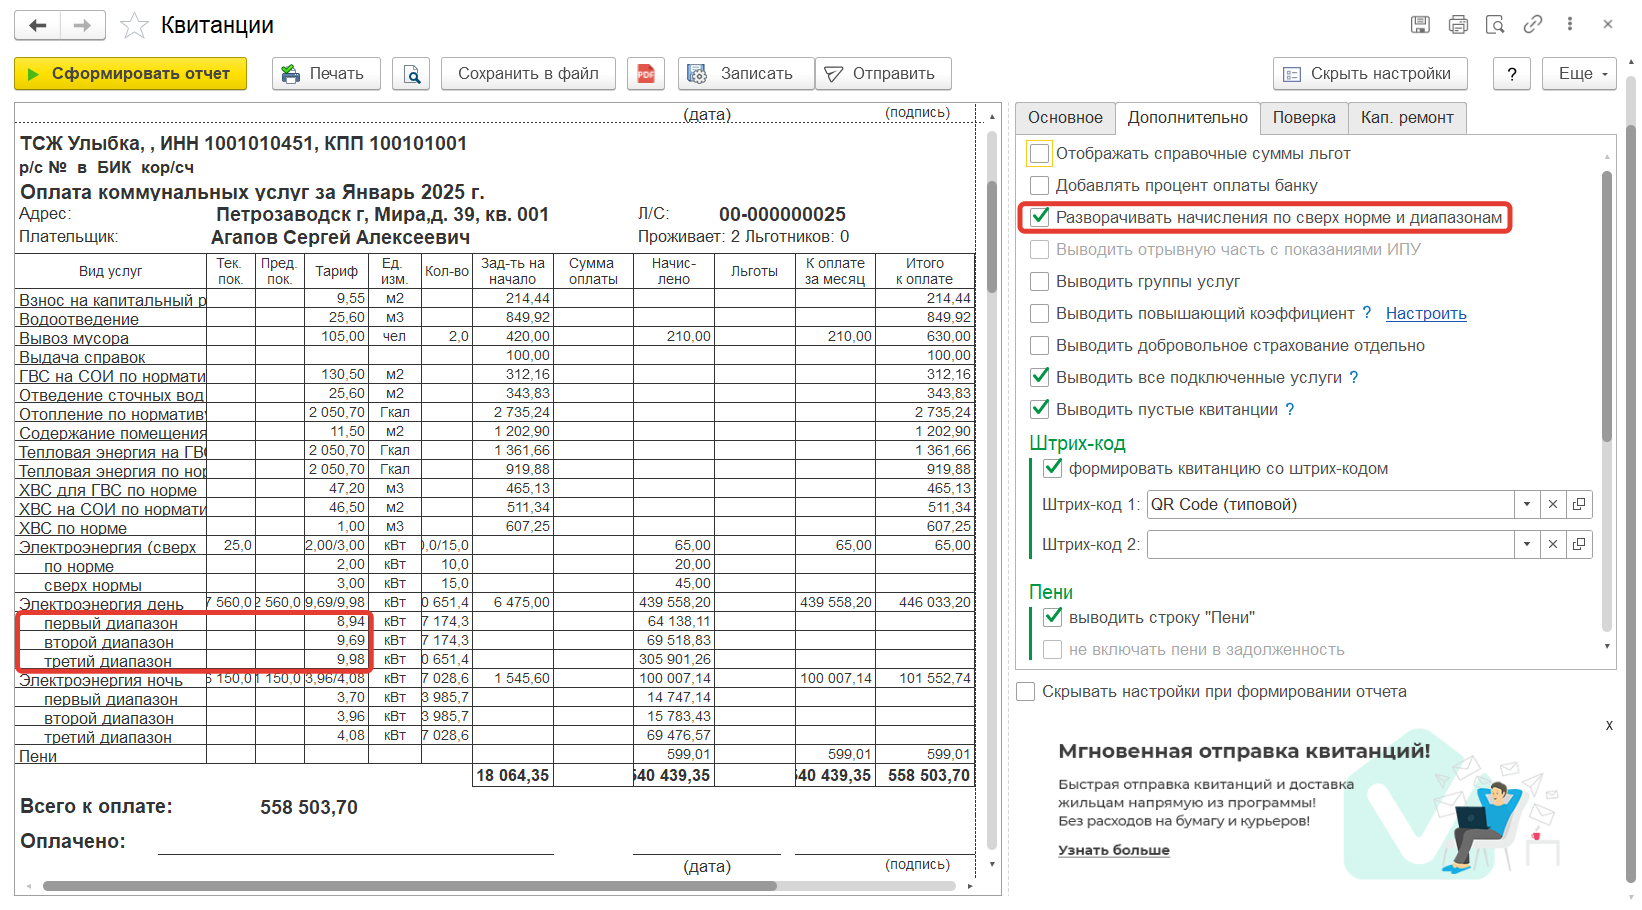The image size is (1642, 910).
Task: Click the Тариф column header
Action: [337, 271]
